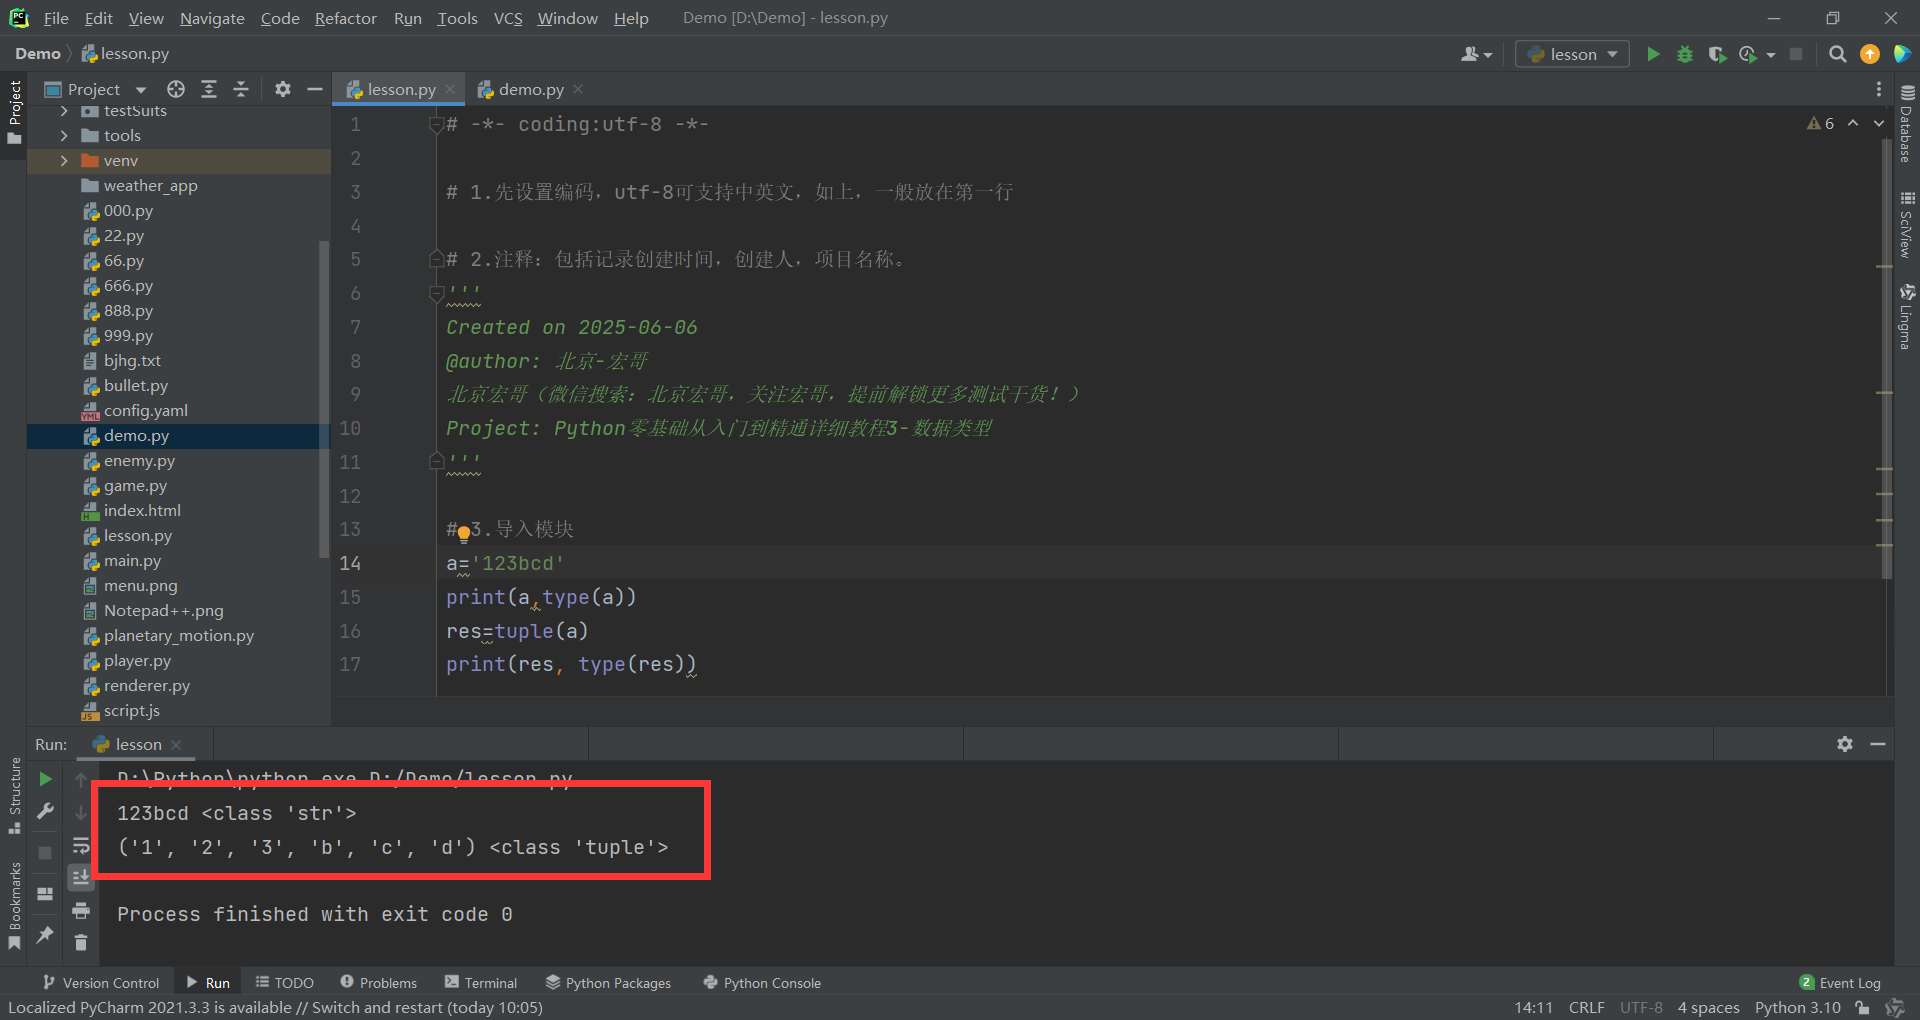
Task: Expand the tools folder
Action: pyautogui.click(x=64, y=135)
